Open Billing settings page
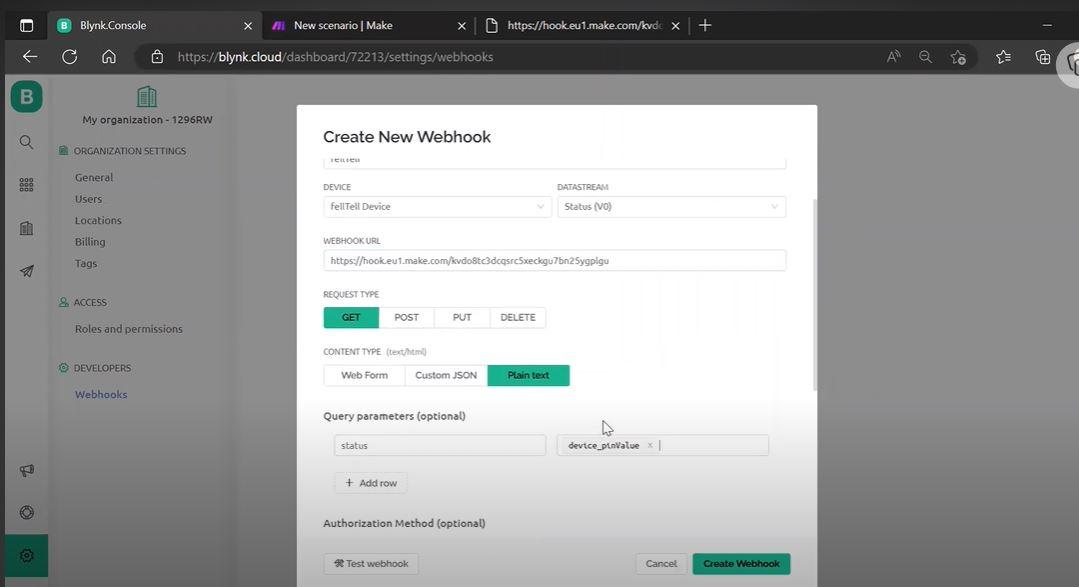 click(x=90, y=242)
